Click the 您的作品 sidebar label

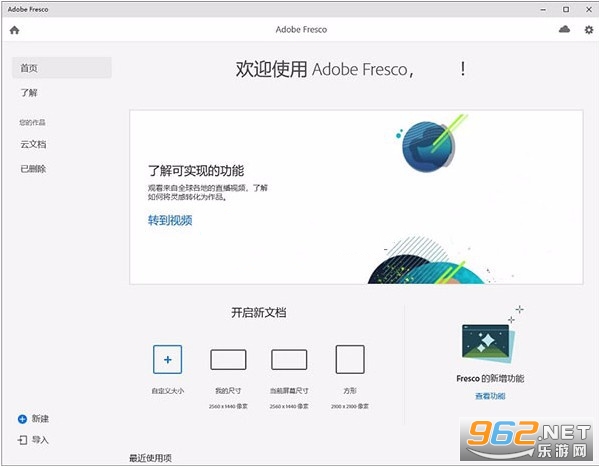[x=32, y=122]
